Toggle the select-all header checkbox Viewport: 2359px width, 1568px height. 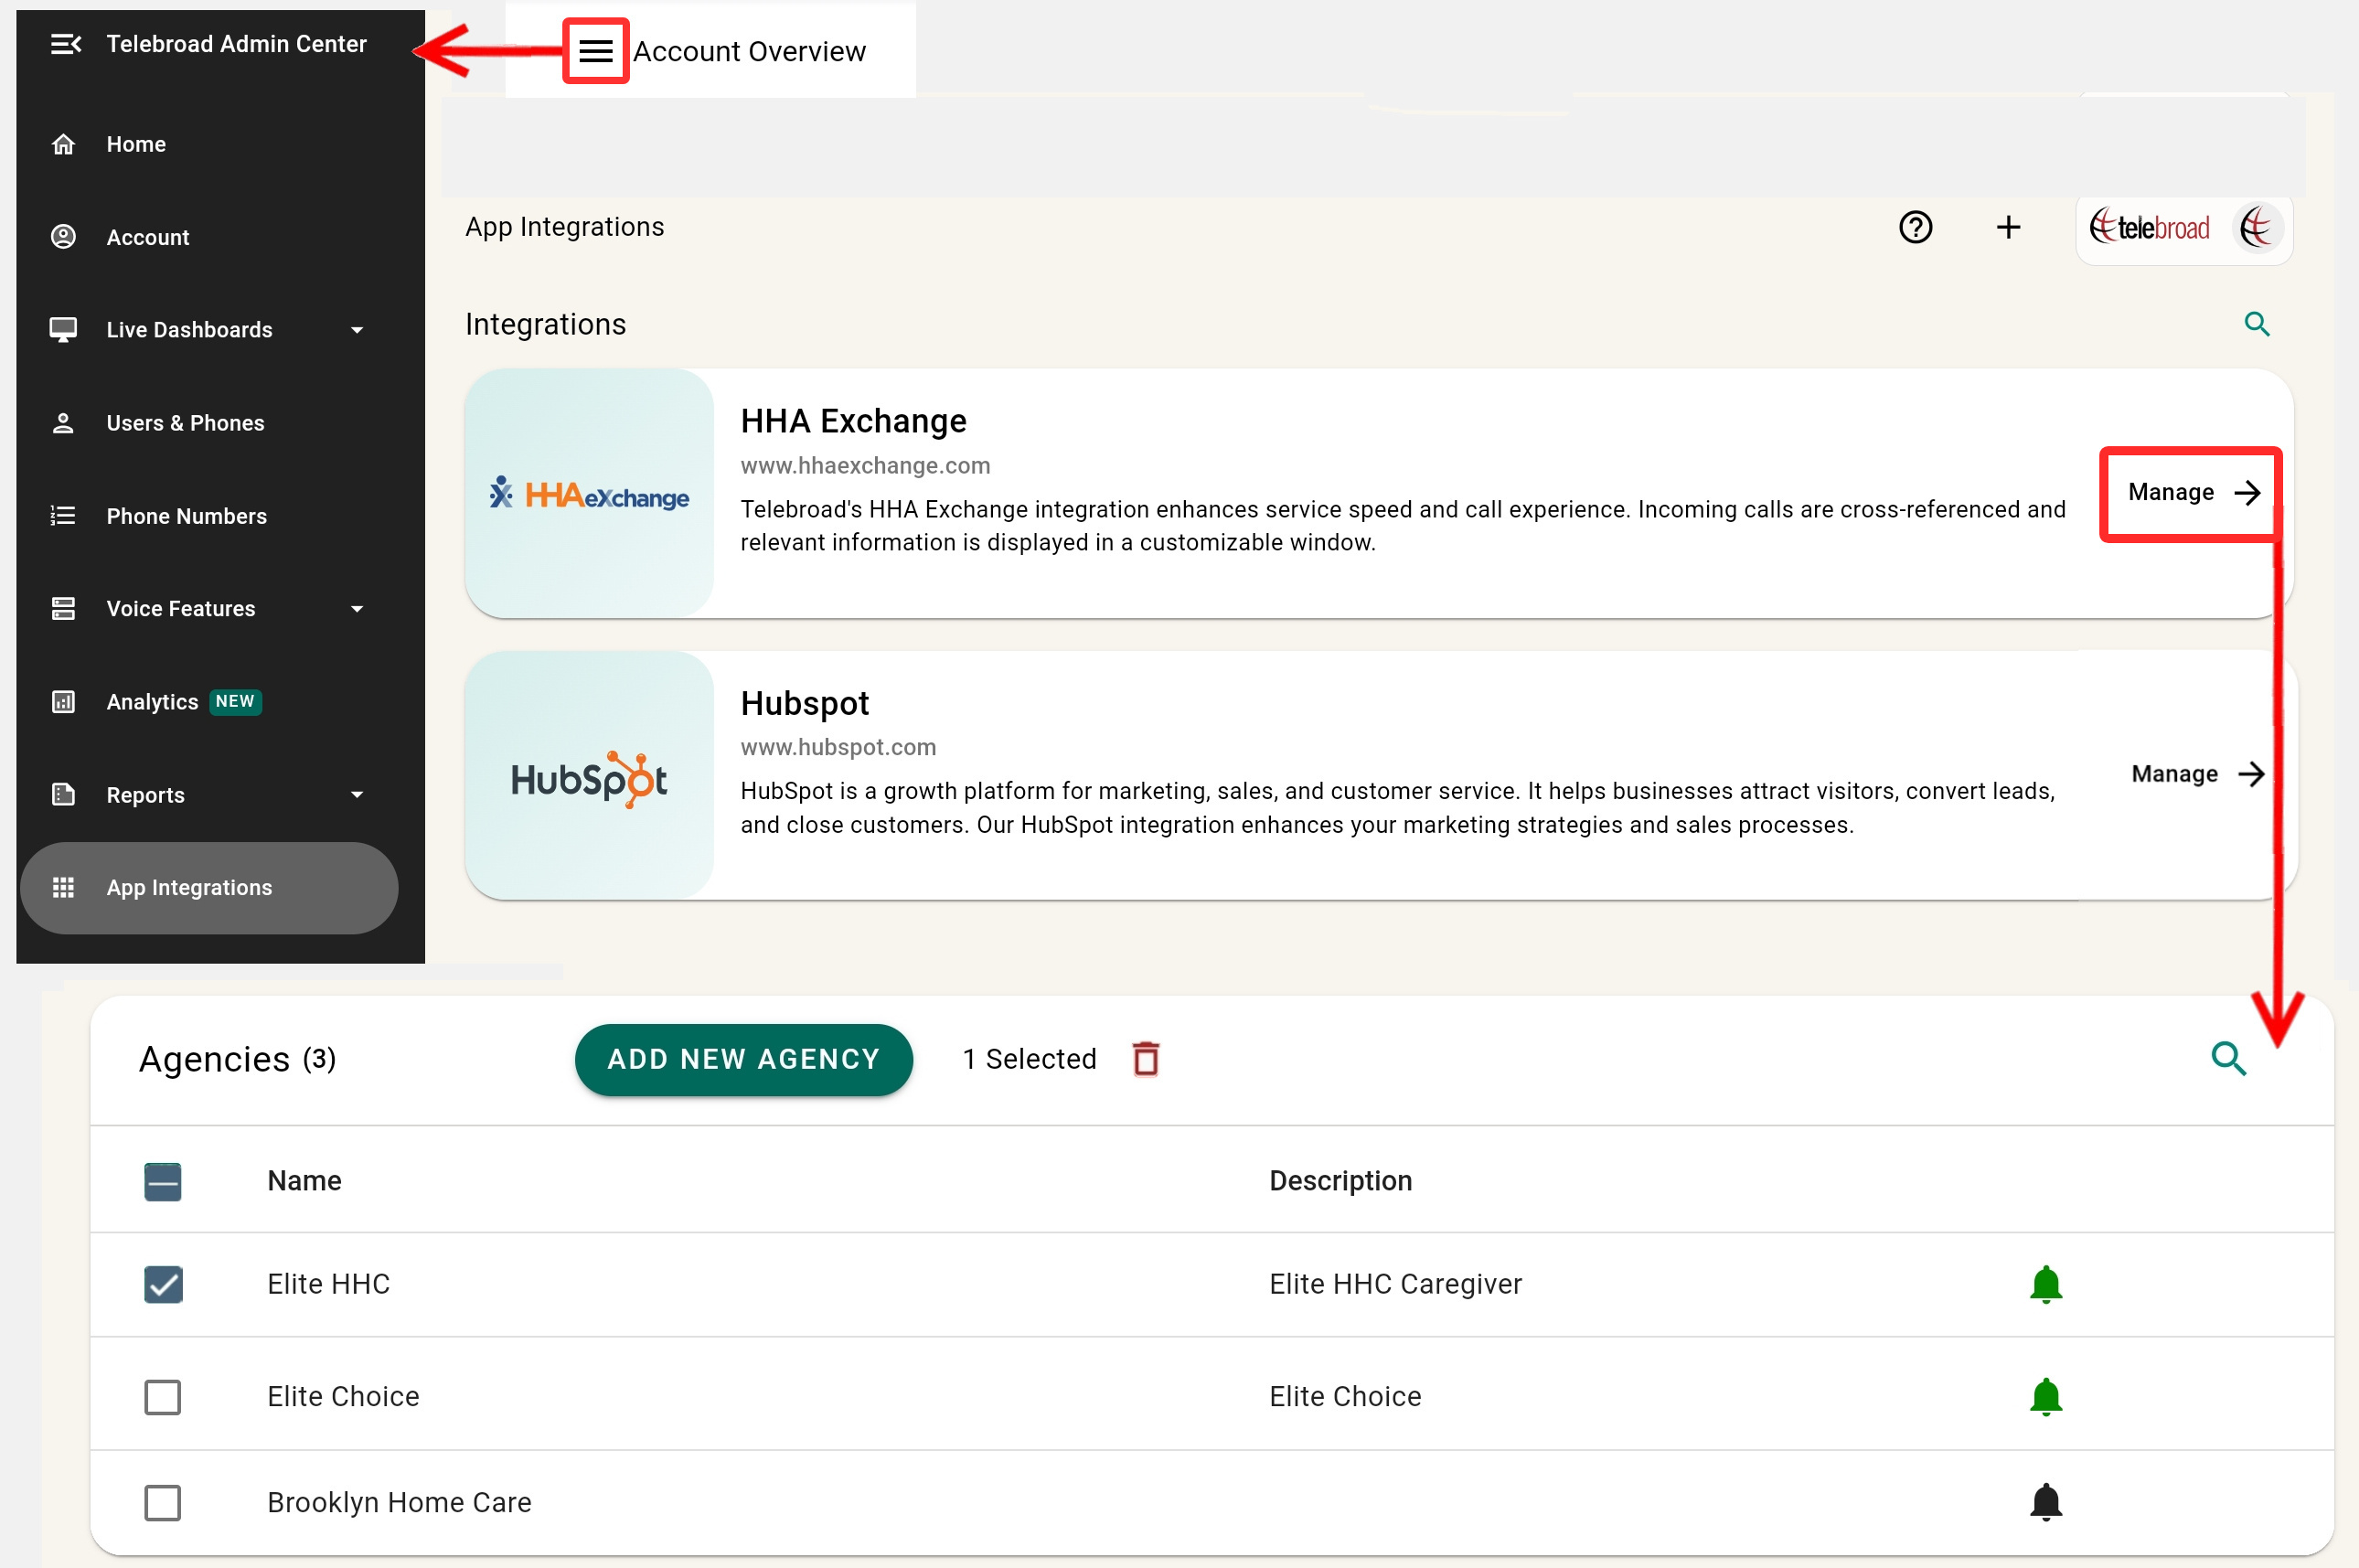(x=163, y=1181)
